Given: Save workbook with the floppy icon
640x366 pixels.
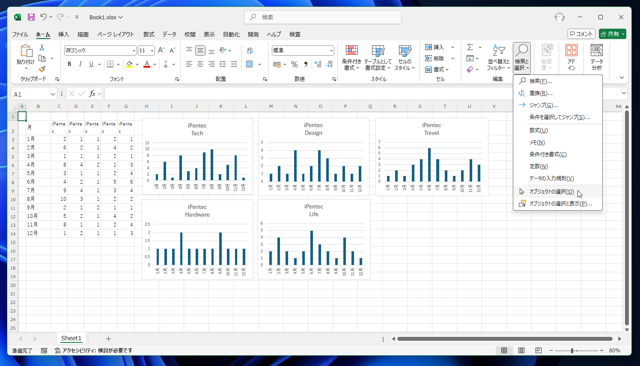Looking at the screenshot, I should 31,17.
